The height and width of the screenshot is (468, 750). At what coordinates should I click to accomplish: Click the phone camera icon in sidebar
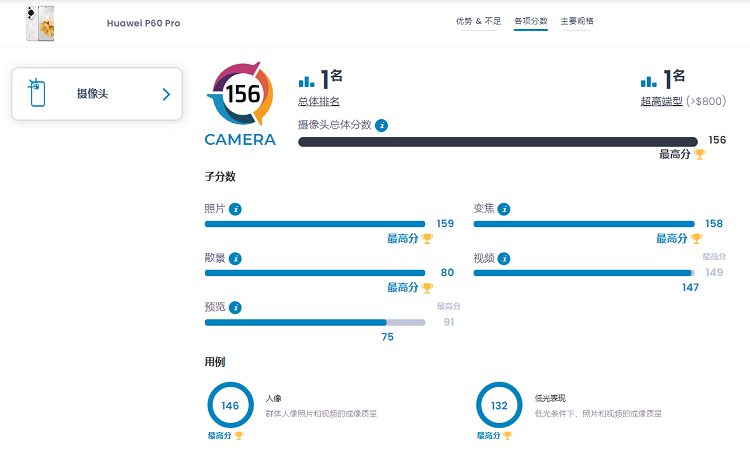coord(37,93)
